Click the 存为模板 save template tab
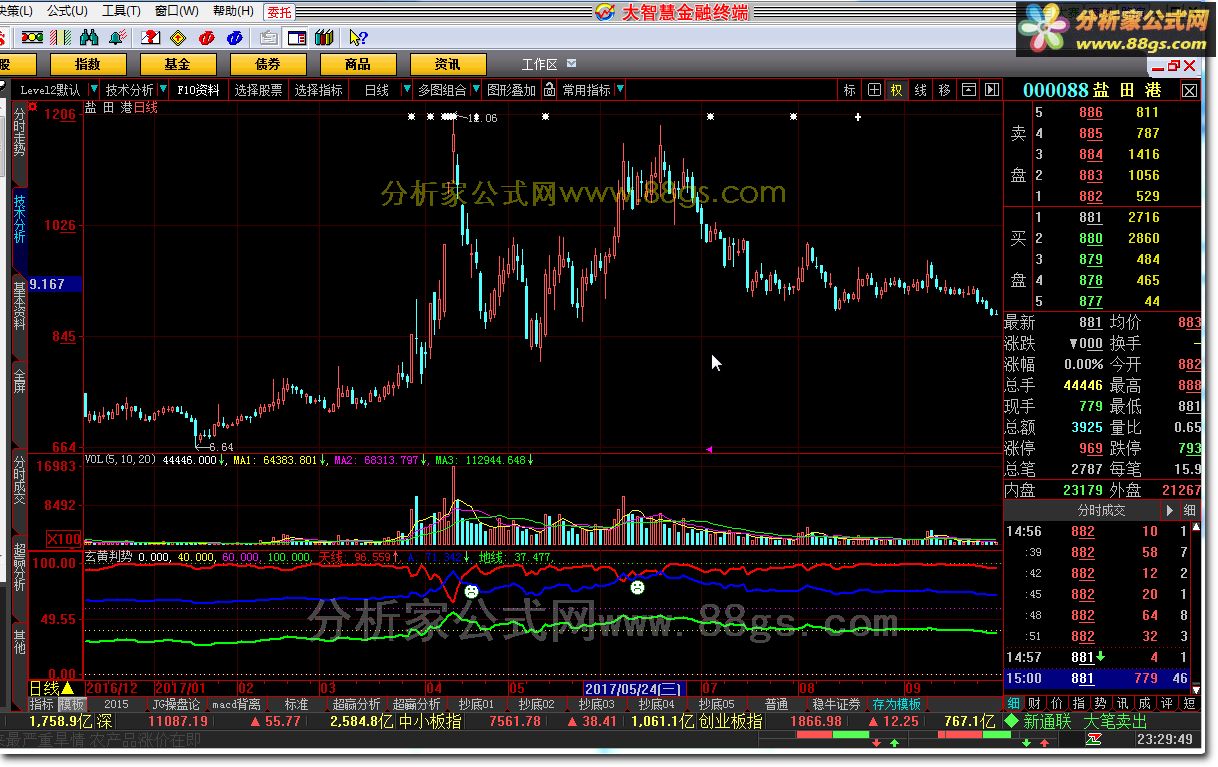The image size is (1218, 767). pyautogui.click(x=896, y=704)
